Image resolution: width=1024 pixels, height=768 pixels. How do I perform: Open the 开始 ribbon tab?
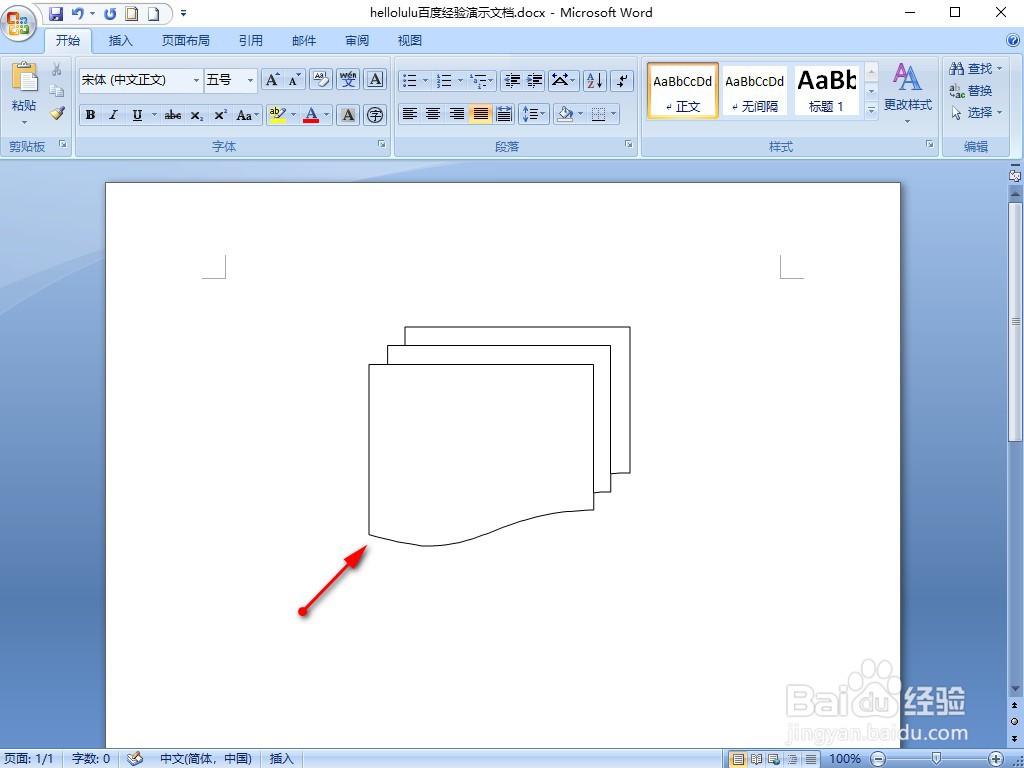[67, 40]
